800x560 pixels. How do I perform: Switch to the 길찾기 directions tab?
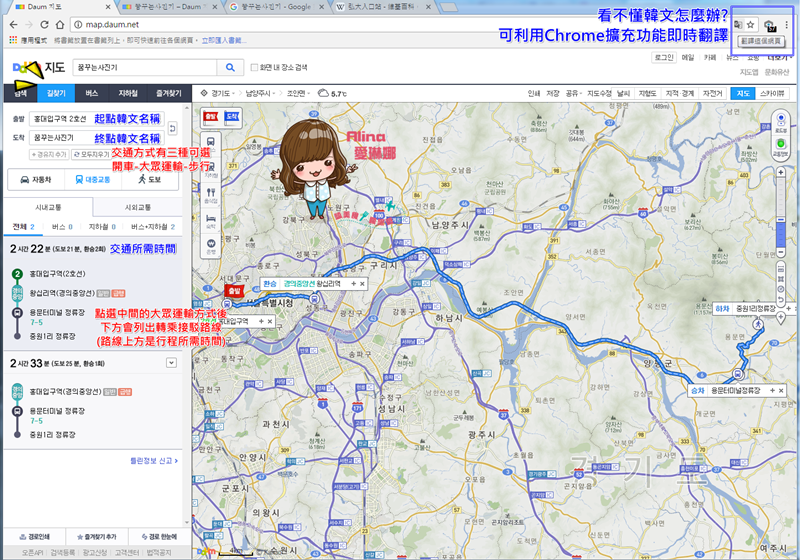click(x=56, y=93)
